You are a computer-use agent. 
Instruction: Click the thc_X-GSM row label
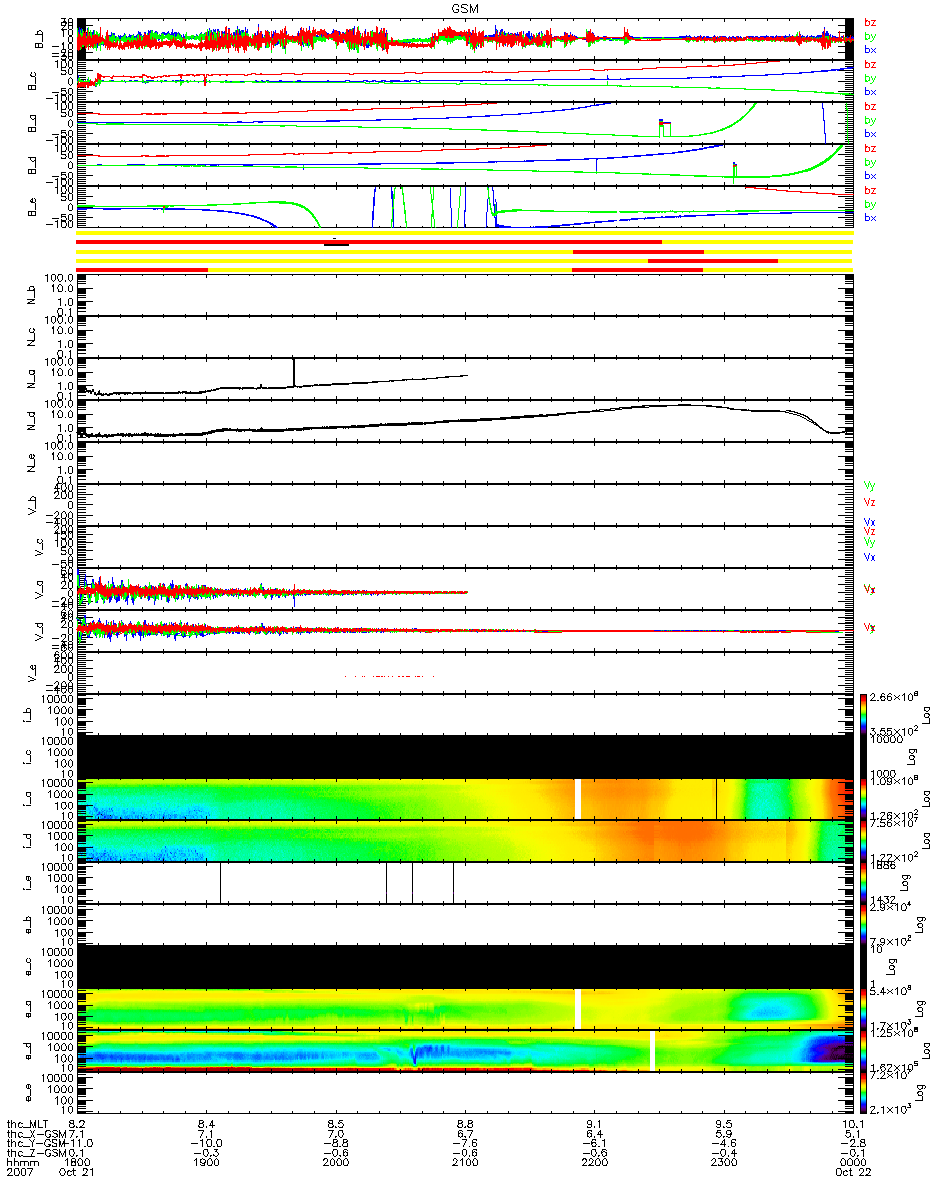point(37,1133)
